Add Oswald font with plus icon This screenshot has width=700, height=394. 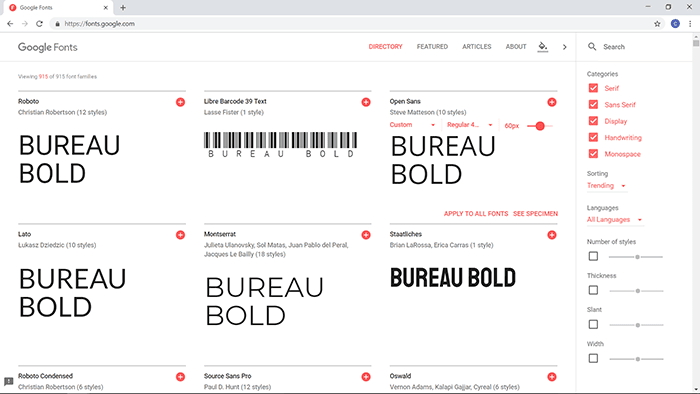(552, 377)
